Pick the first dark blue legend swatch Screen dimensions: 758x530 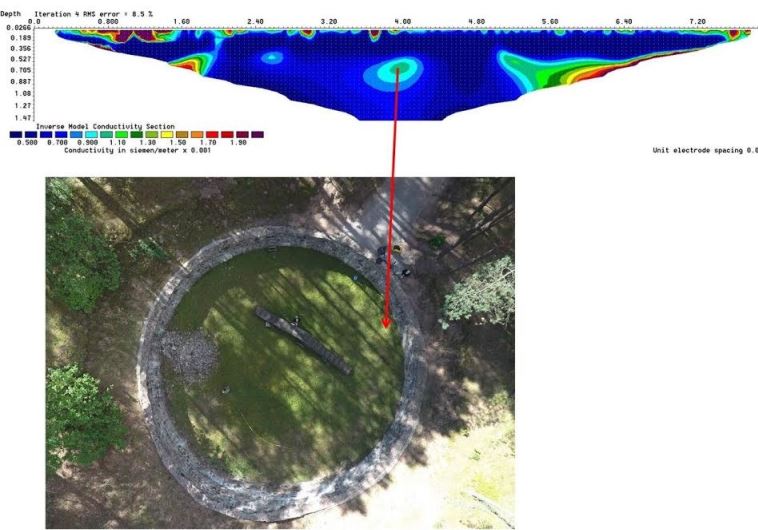click(x=16, y=134)
